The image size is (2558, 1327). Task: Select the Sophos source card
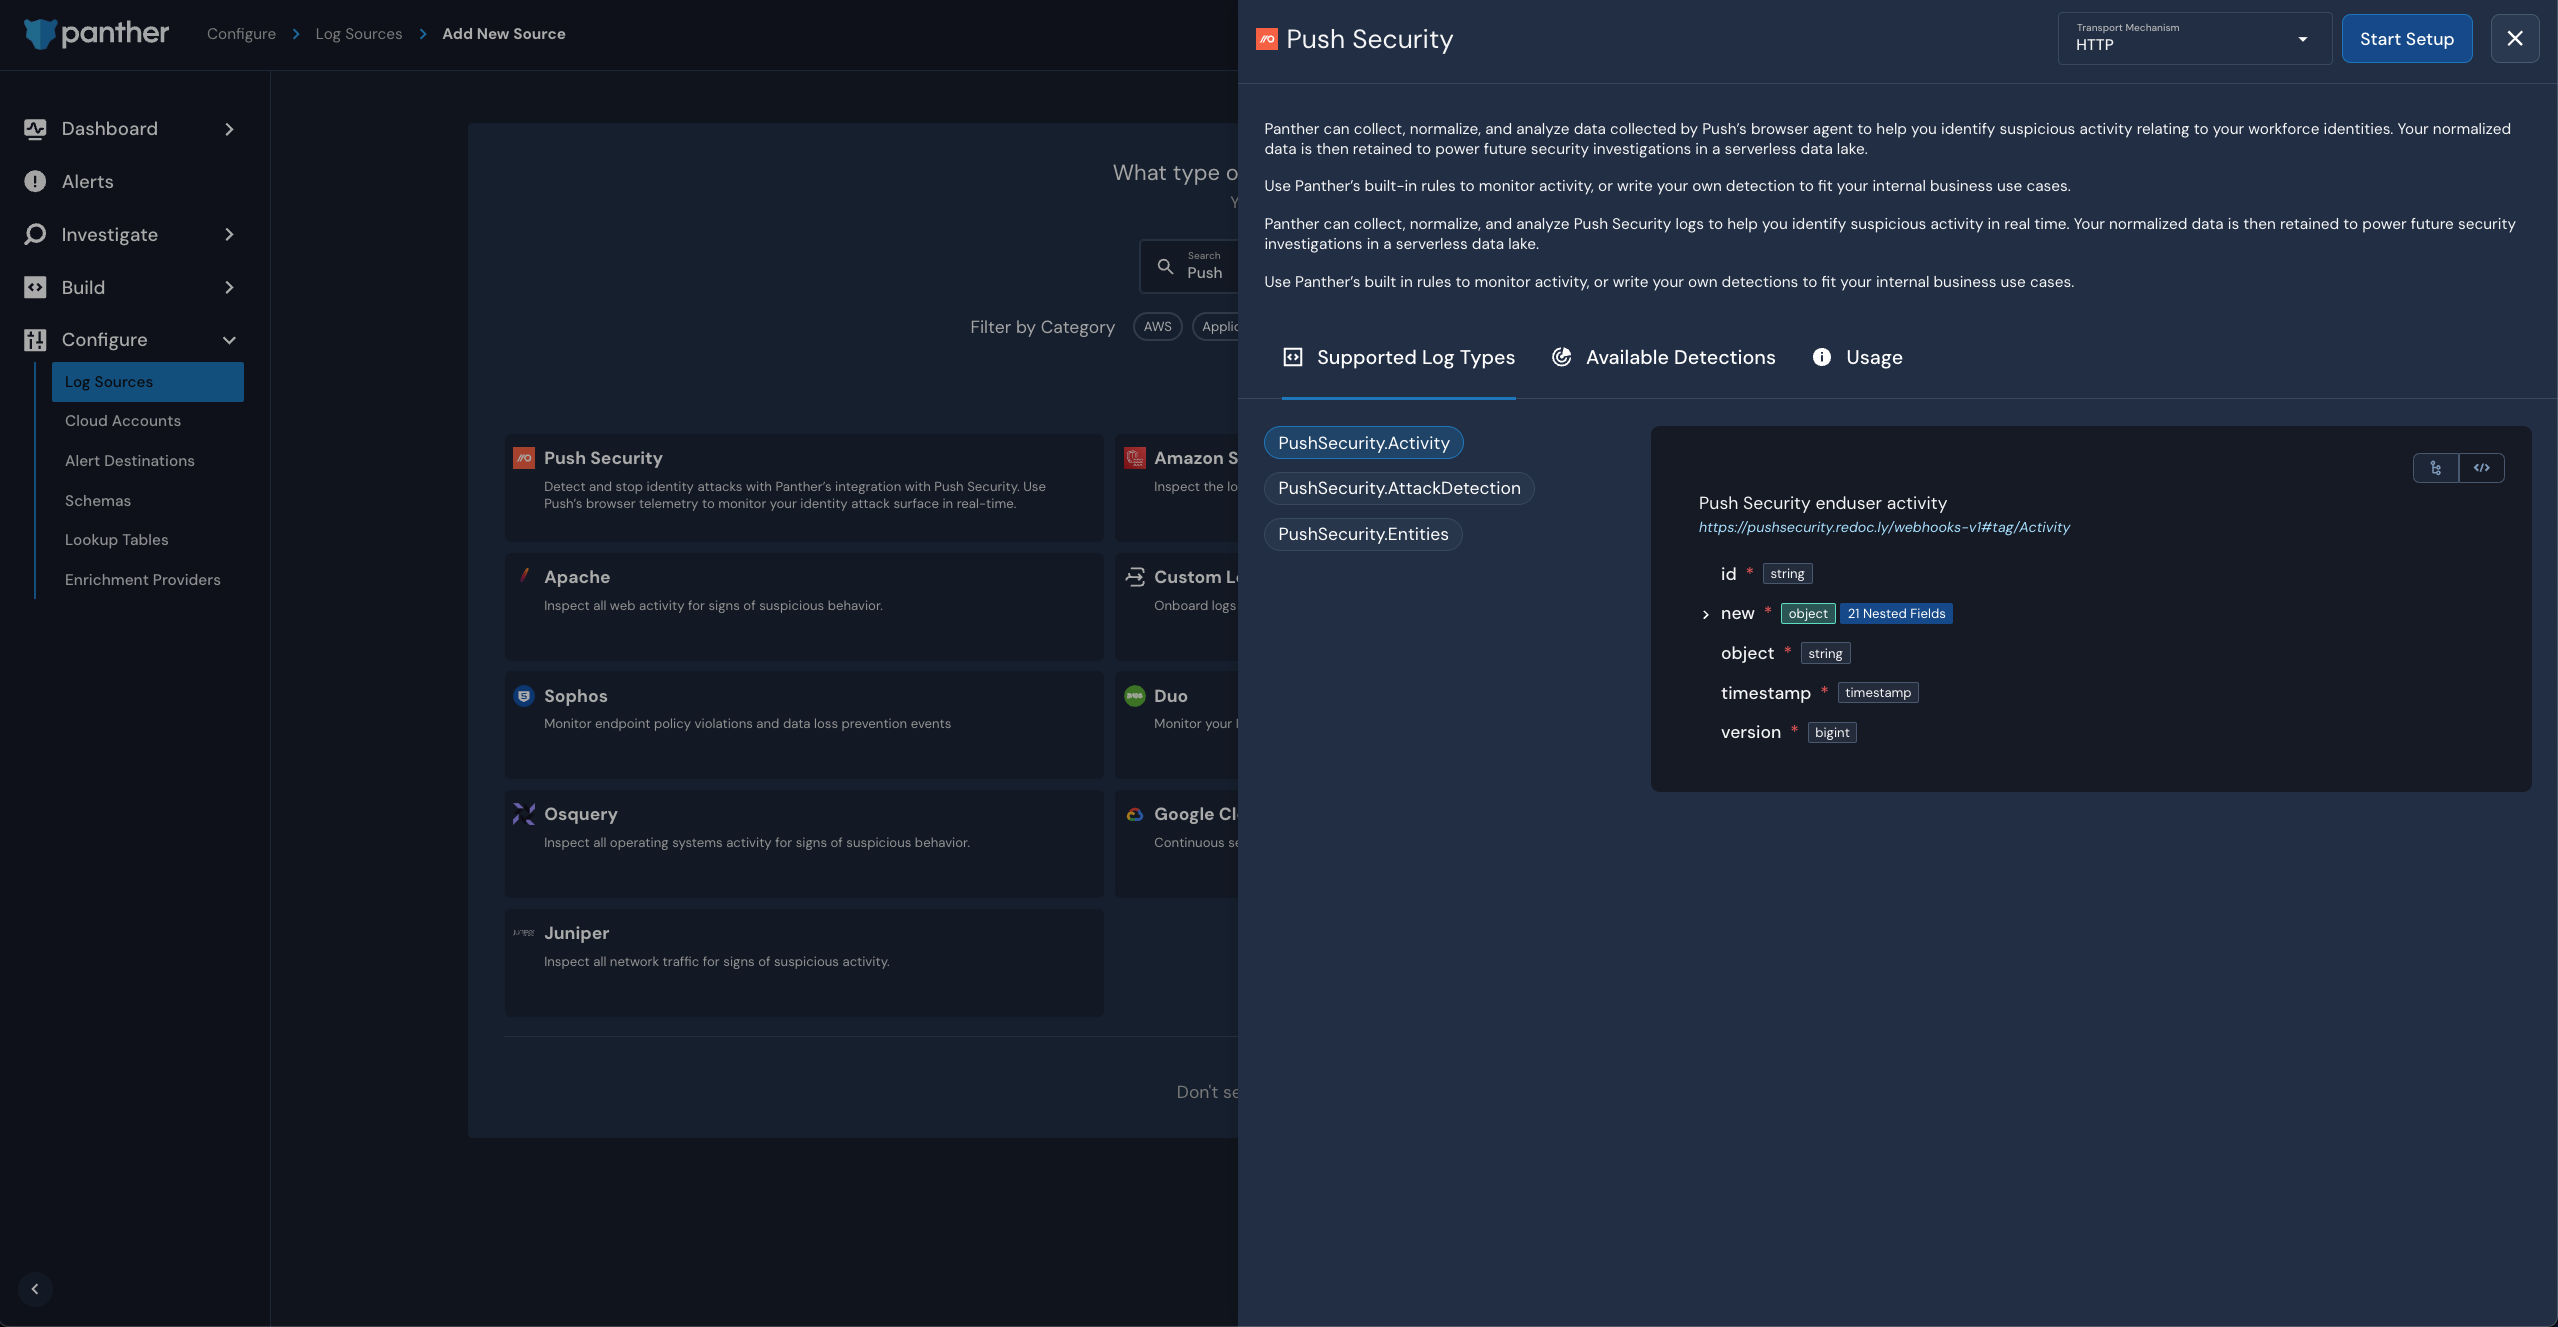(x=804, y=725)
